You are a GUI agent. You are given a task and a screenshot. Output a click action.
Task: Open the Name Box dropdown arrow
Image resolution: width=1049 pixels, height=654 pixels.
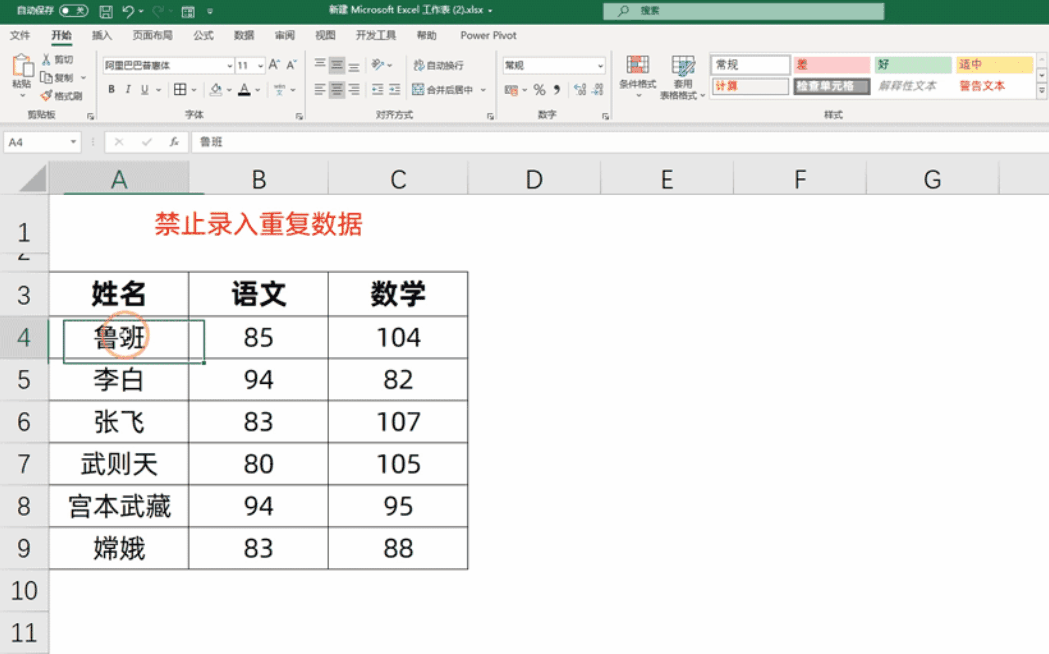[x=74, y=142]
